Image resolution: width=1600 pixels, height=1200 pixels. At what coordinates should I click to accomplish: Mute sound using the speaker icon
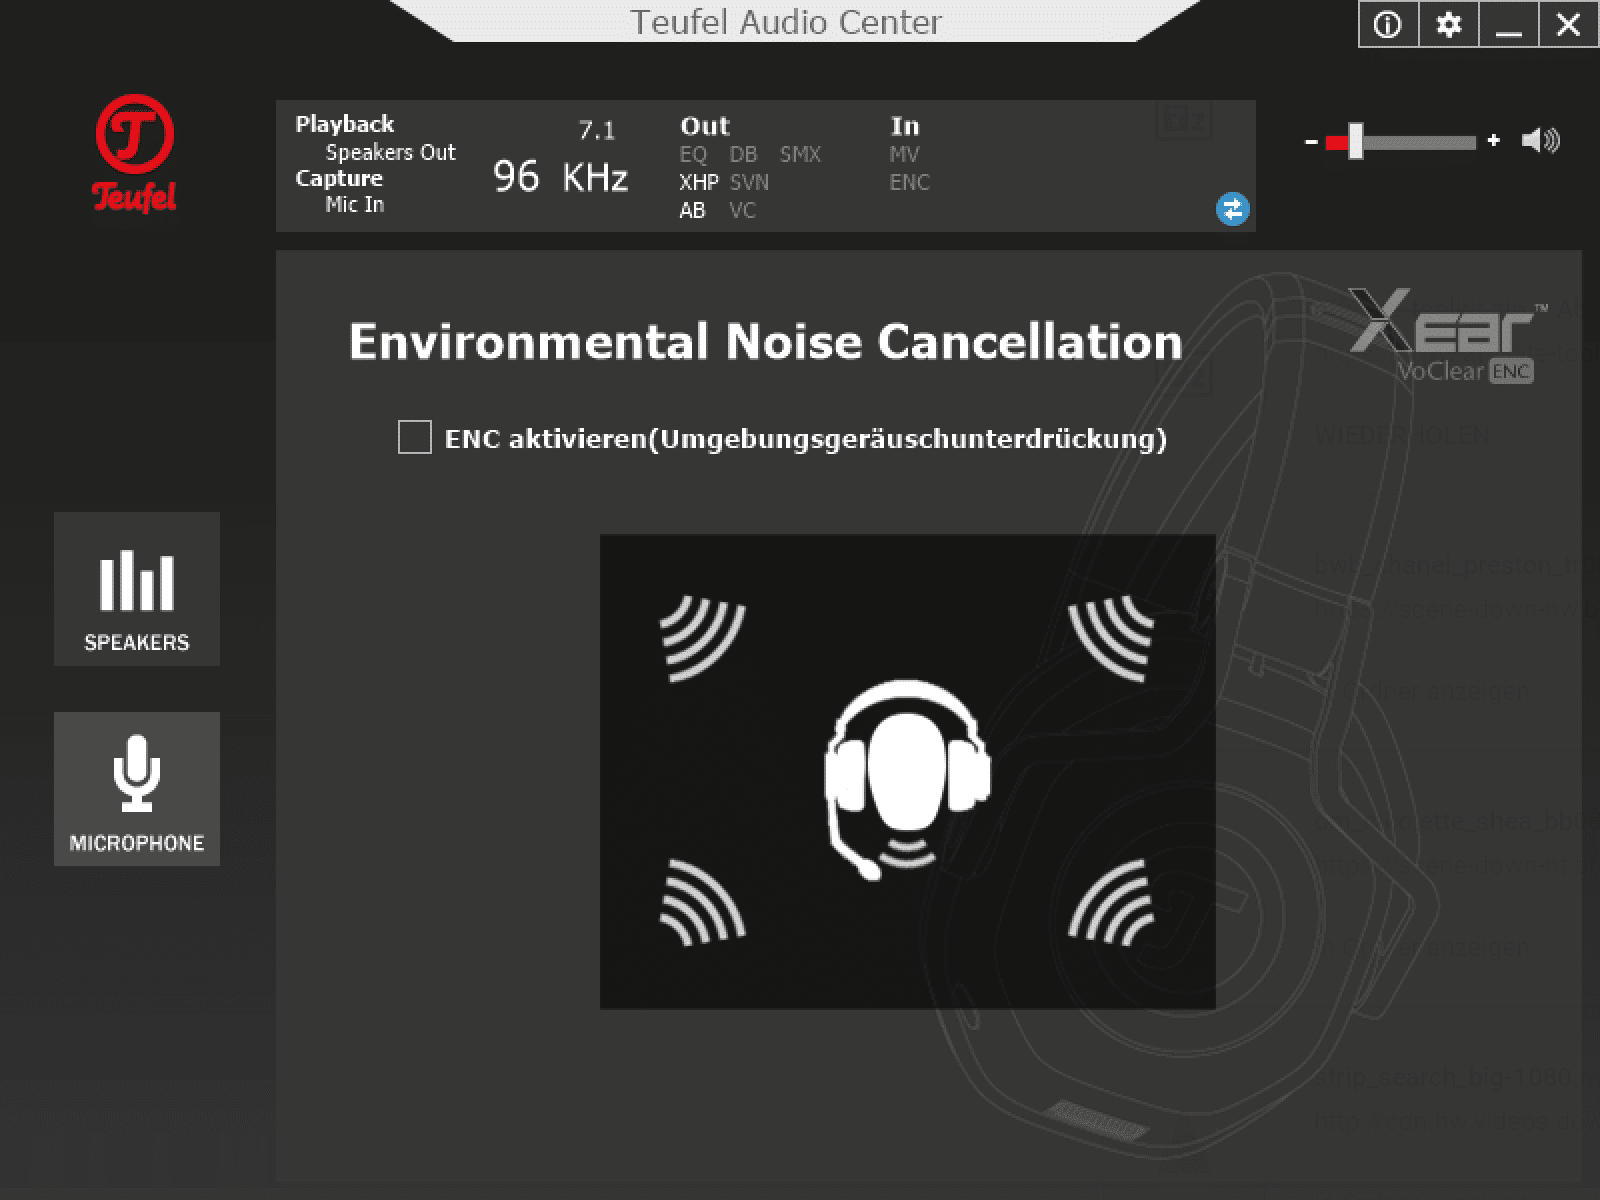point(1540,141)
